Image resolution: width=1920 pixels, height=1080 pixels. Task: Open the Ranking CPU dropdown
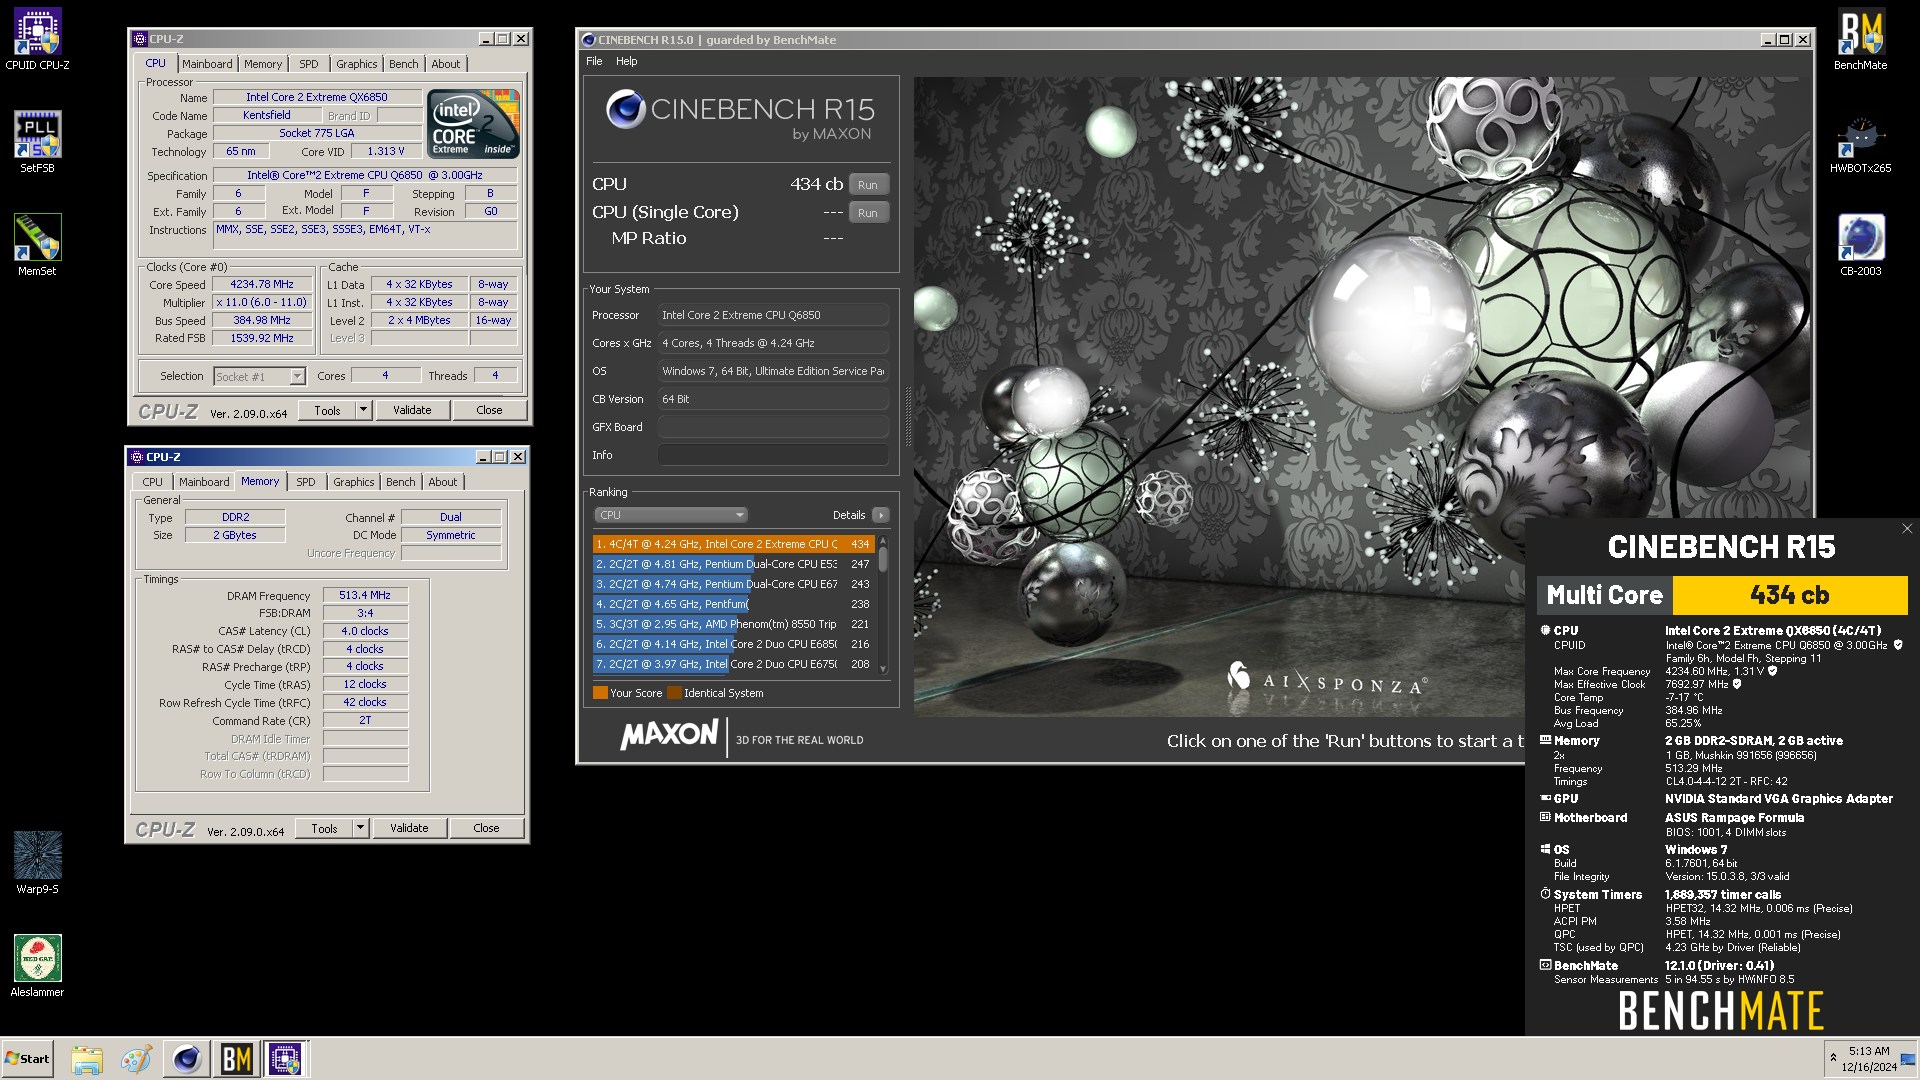click(670, 515)
